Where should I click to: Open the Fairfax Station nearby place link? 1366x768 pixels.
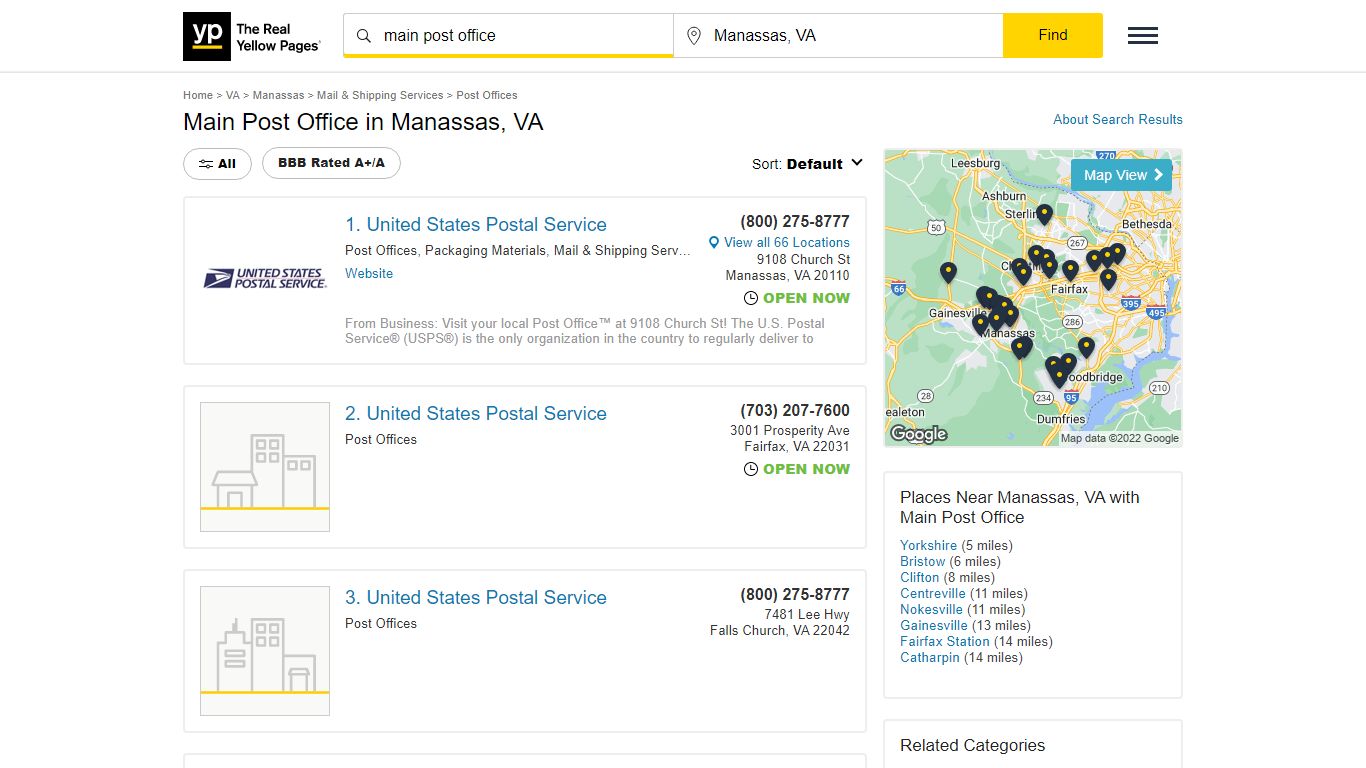coord(945,642)
